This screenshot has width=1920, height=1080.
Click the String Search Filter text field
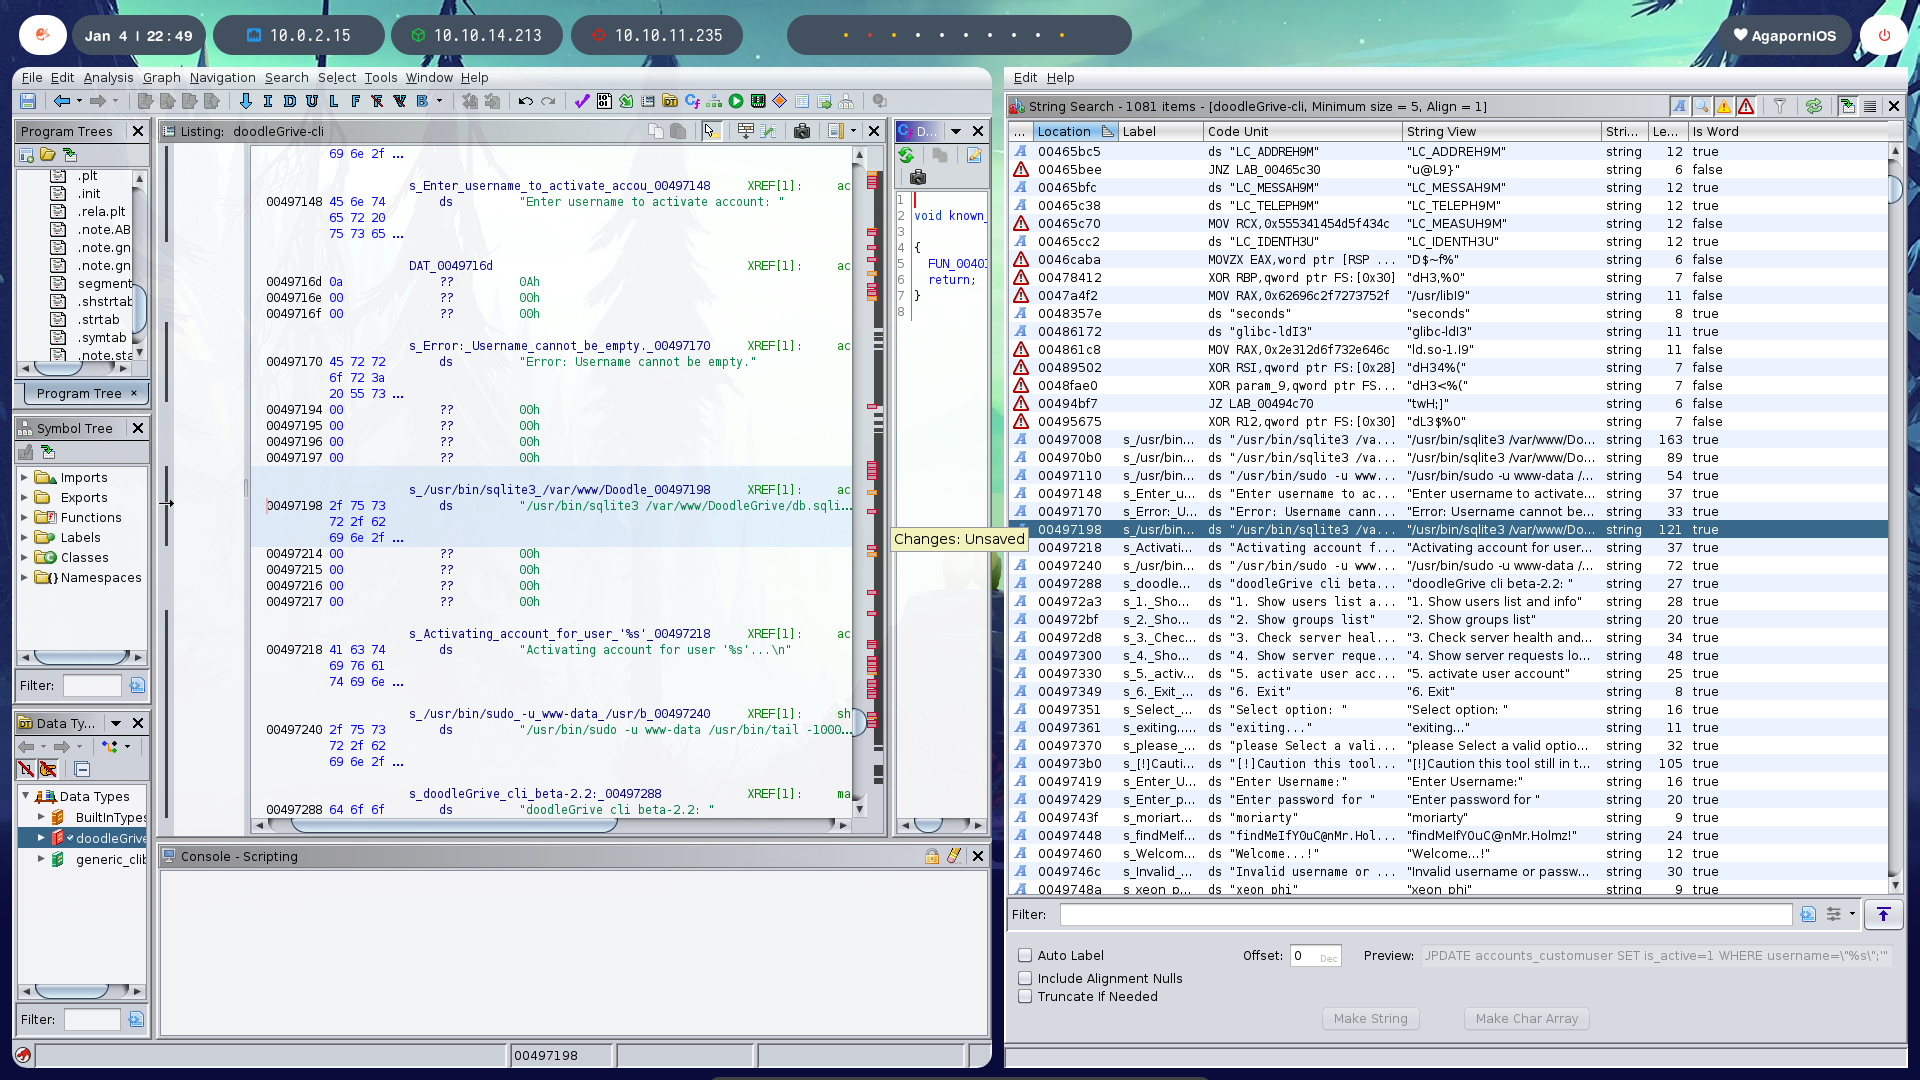(x=1425, y=914)
